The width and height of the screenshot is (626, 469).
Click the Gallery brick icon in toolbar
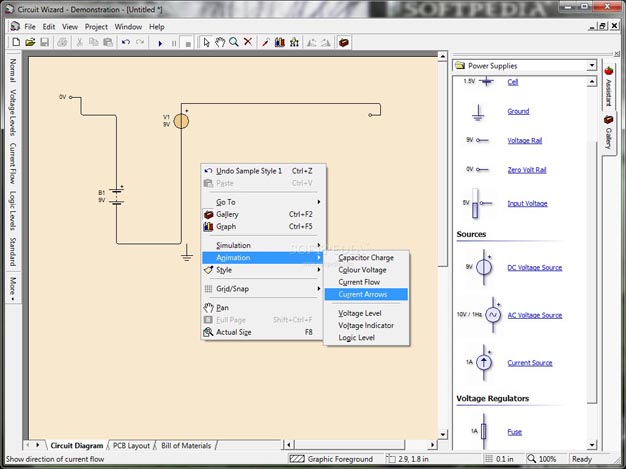pyautogui.click(x=344, y=42)
